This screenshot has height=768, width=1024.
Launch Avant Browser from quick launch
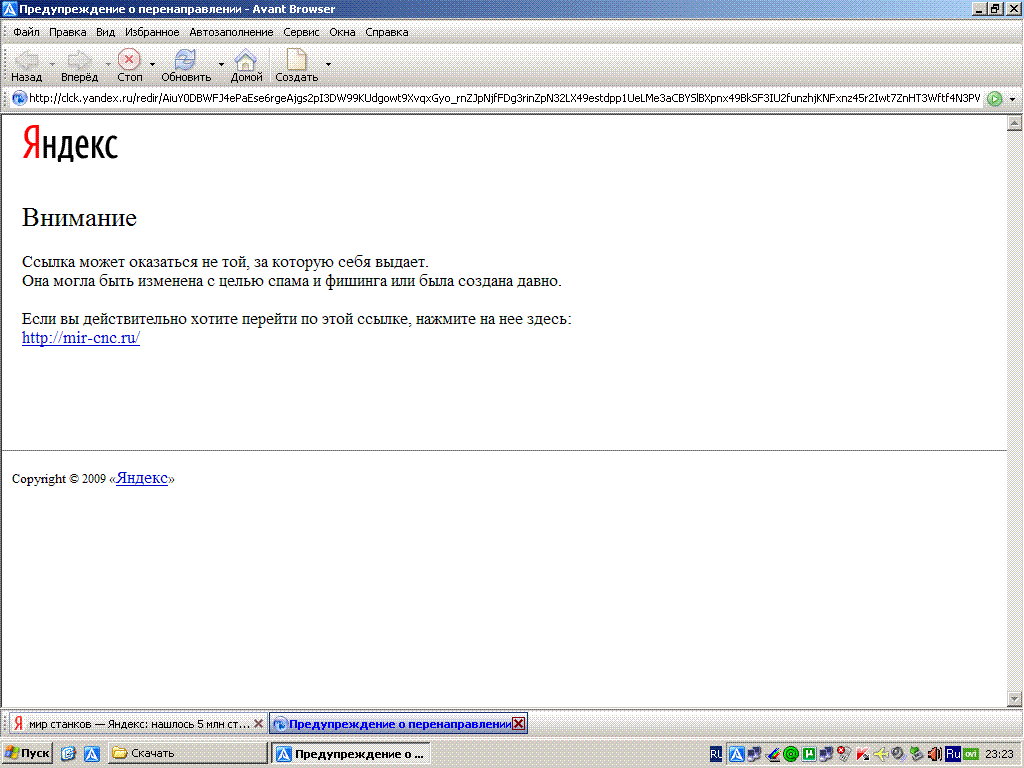91,753
